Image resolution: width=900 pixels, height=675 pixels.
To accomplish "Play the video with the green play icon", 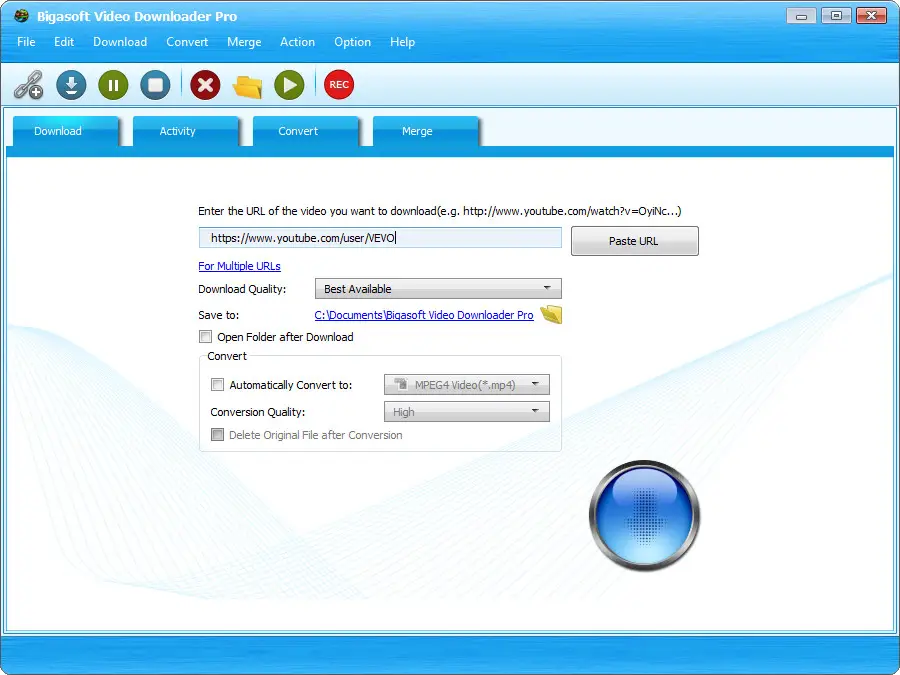I will 289,85.
